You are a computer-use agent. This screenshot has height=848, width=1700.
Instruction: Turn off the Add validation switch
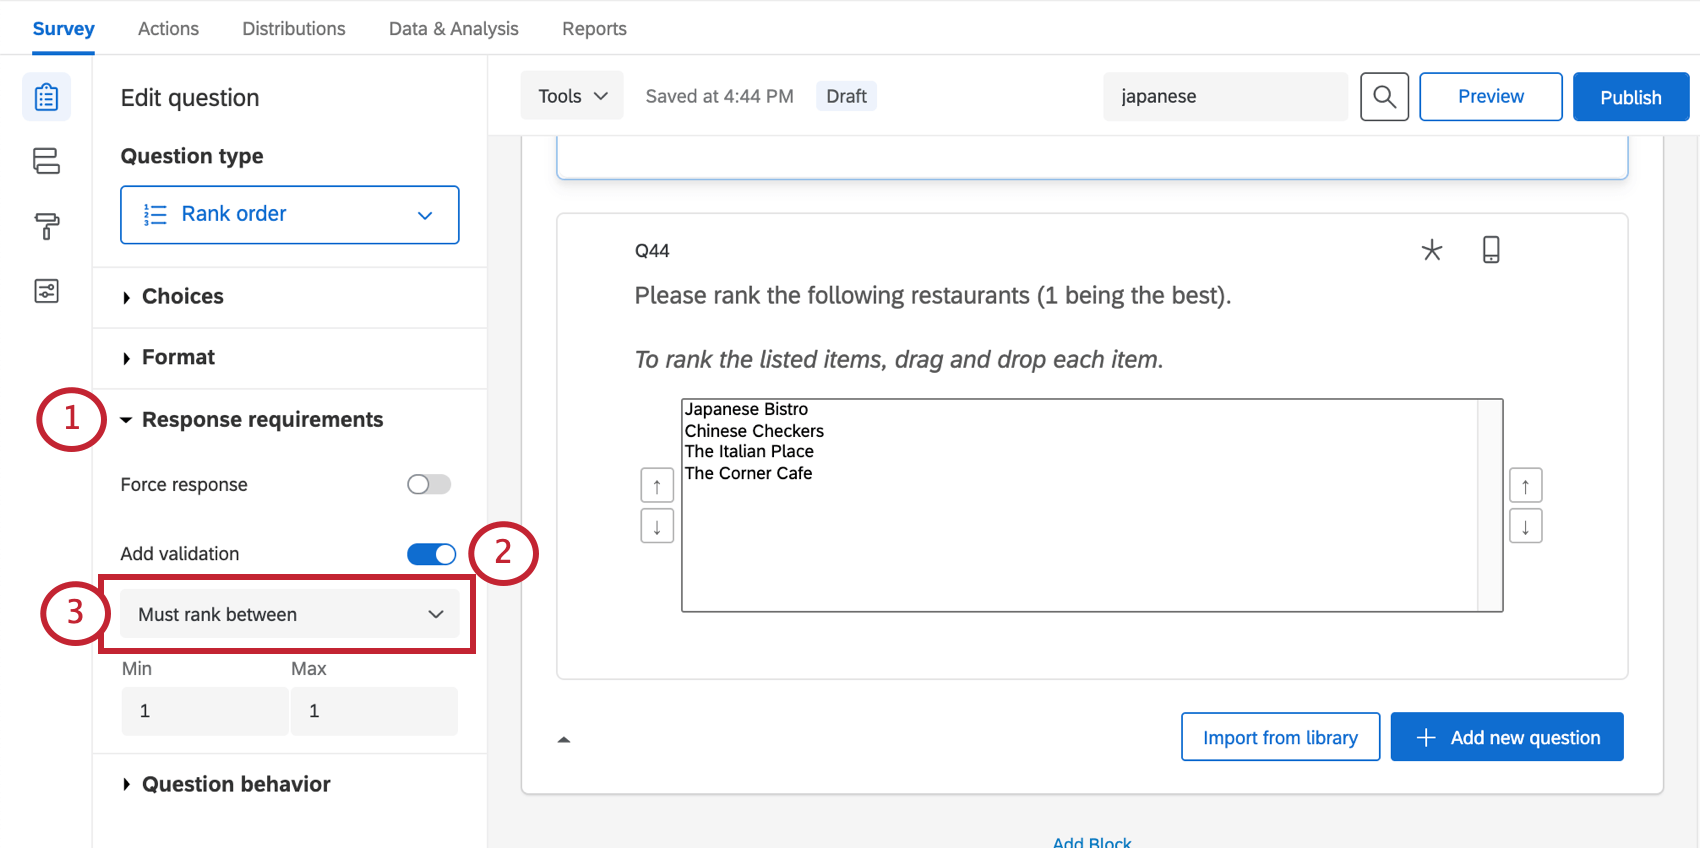click(431, 554)
